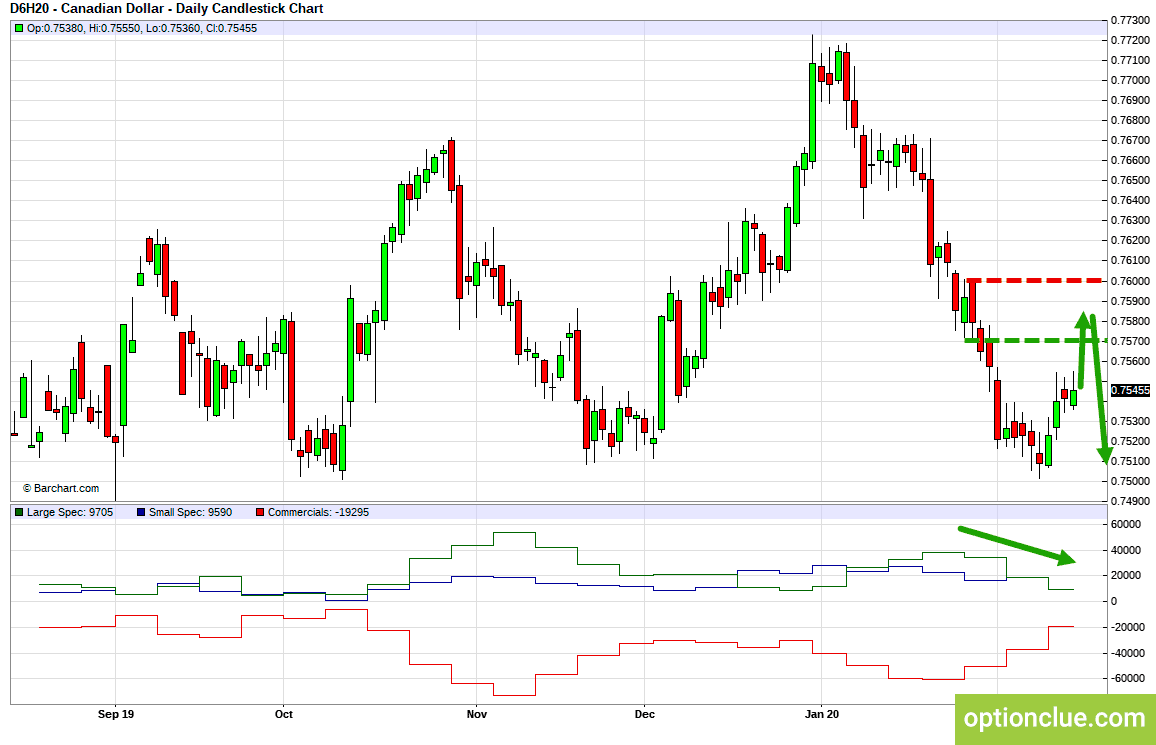Click the green OHLC legend square
The image size is (1156, 745).
pos(19,28)
